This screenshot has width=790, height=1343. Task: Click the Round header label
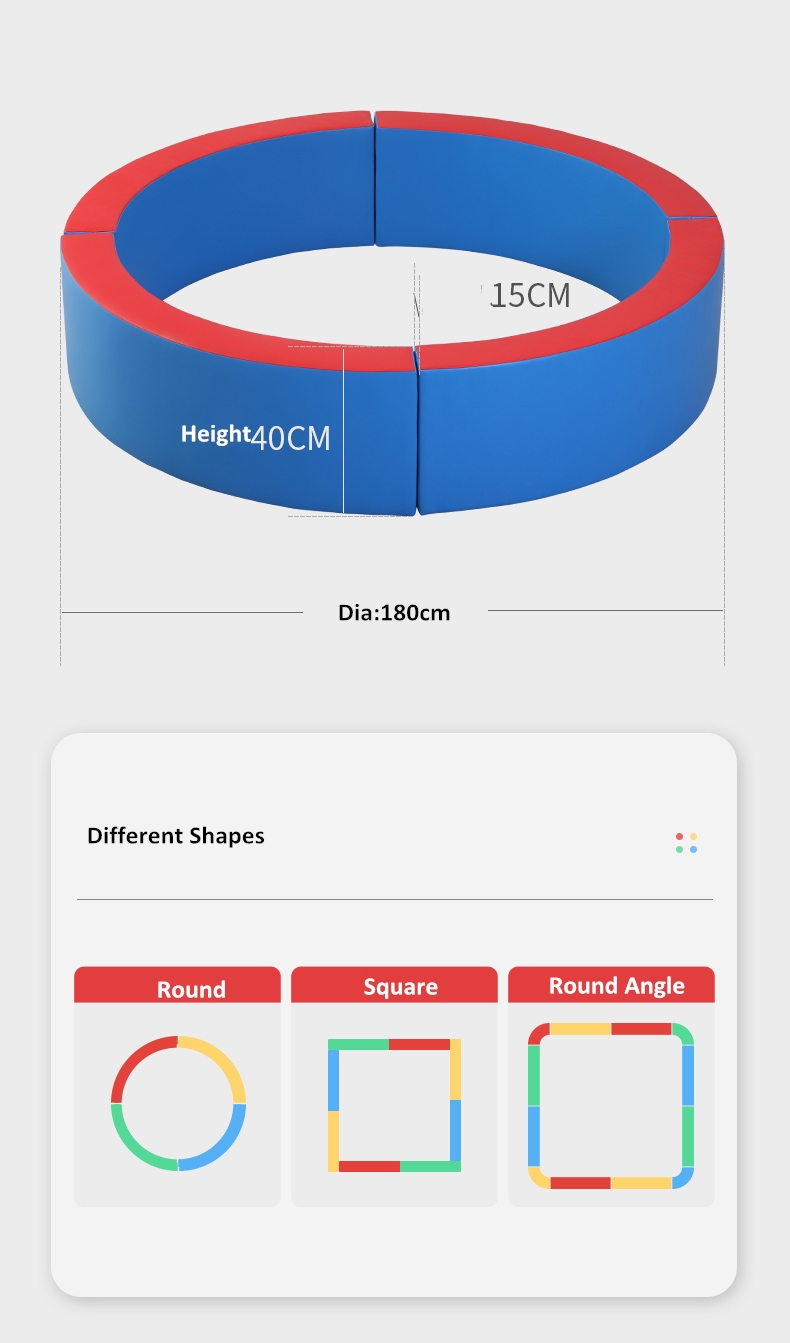(x=190, y=989)
